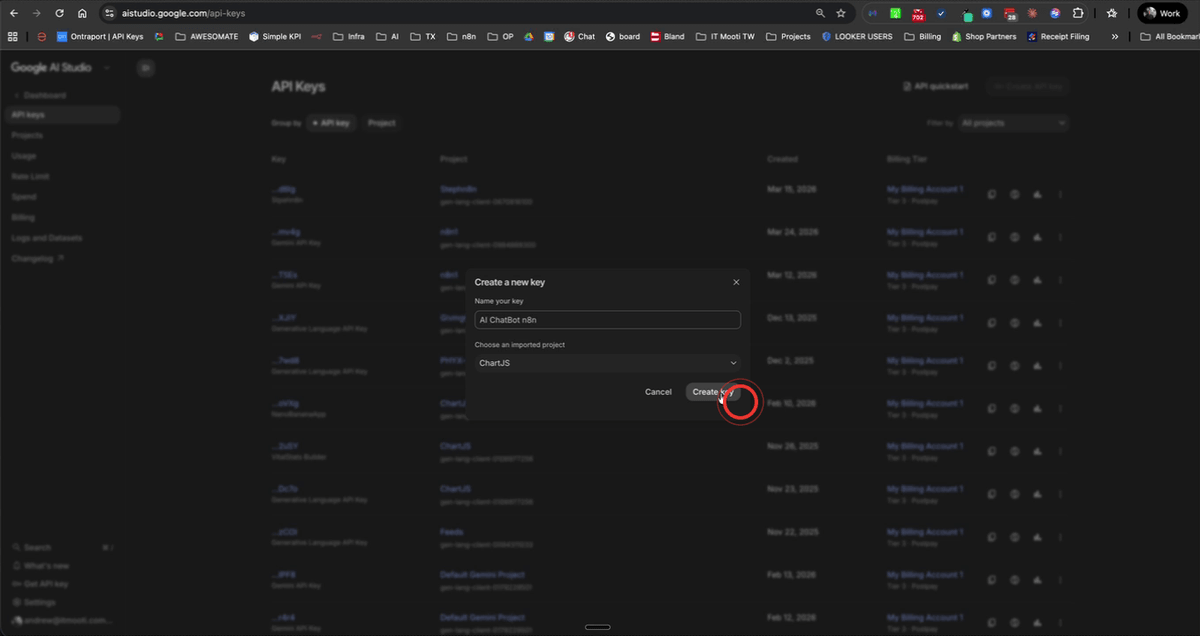This screenshot has height=636, width=1200.
Task: Open the Ontraport | API Keys bookmark
Action: [100, 36]
